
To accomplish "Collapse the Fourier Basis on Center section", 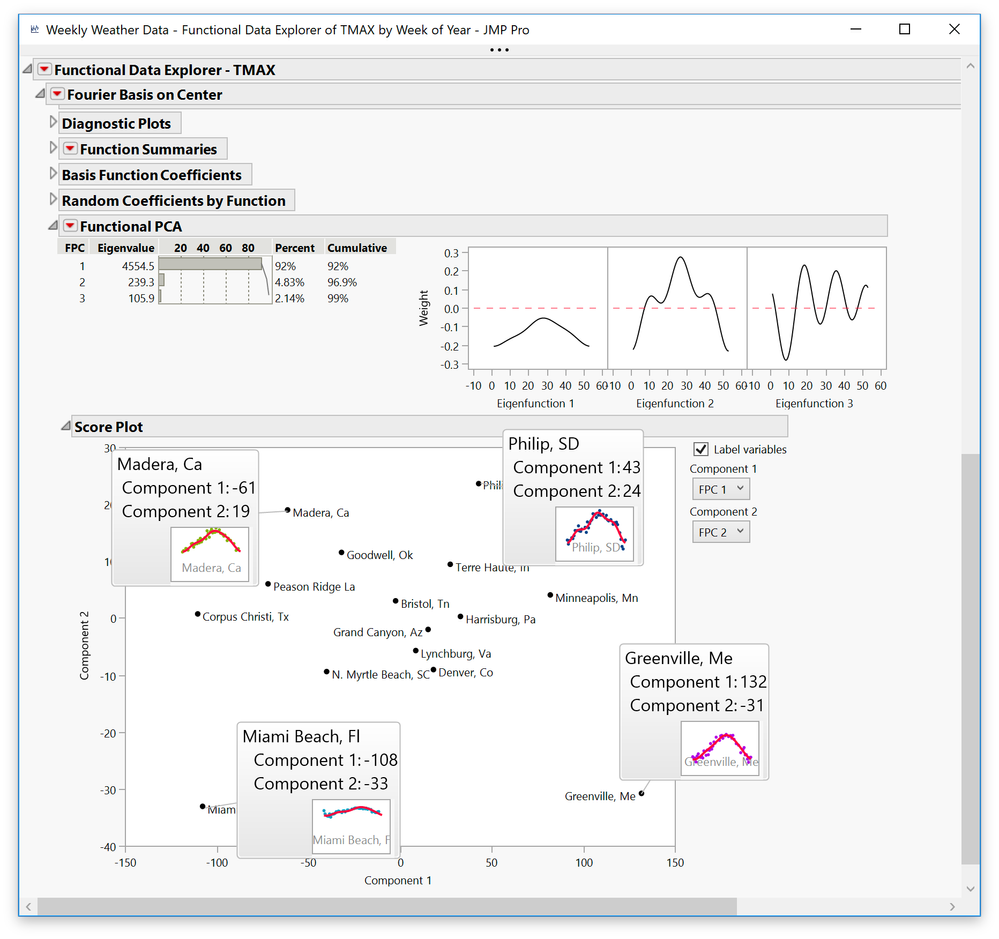I will (x=40, y=94).
